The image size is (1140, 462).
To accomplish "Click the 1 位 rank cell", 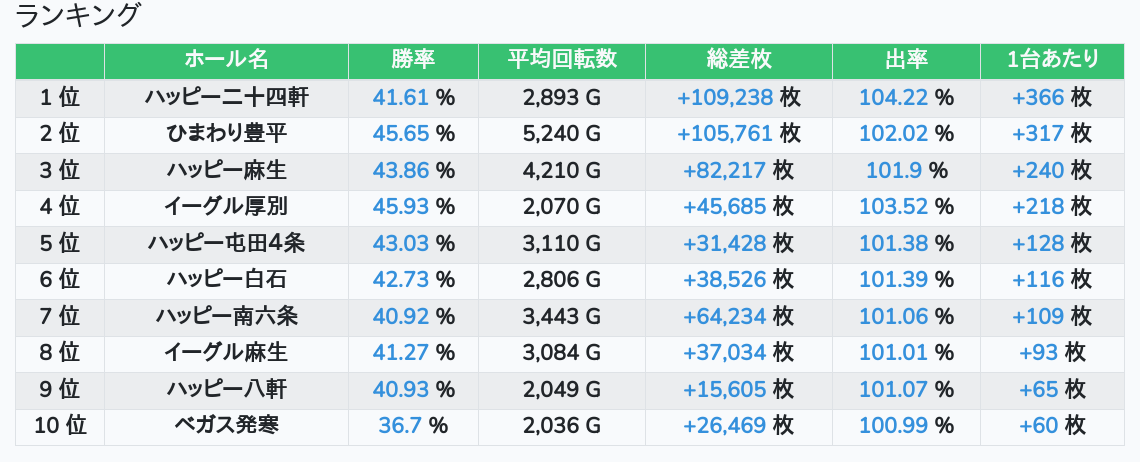I will [60, 97].
